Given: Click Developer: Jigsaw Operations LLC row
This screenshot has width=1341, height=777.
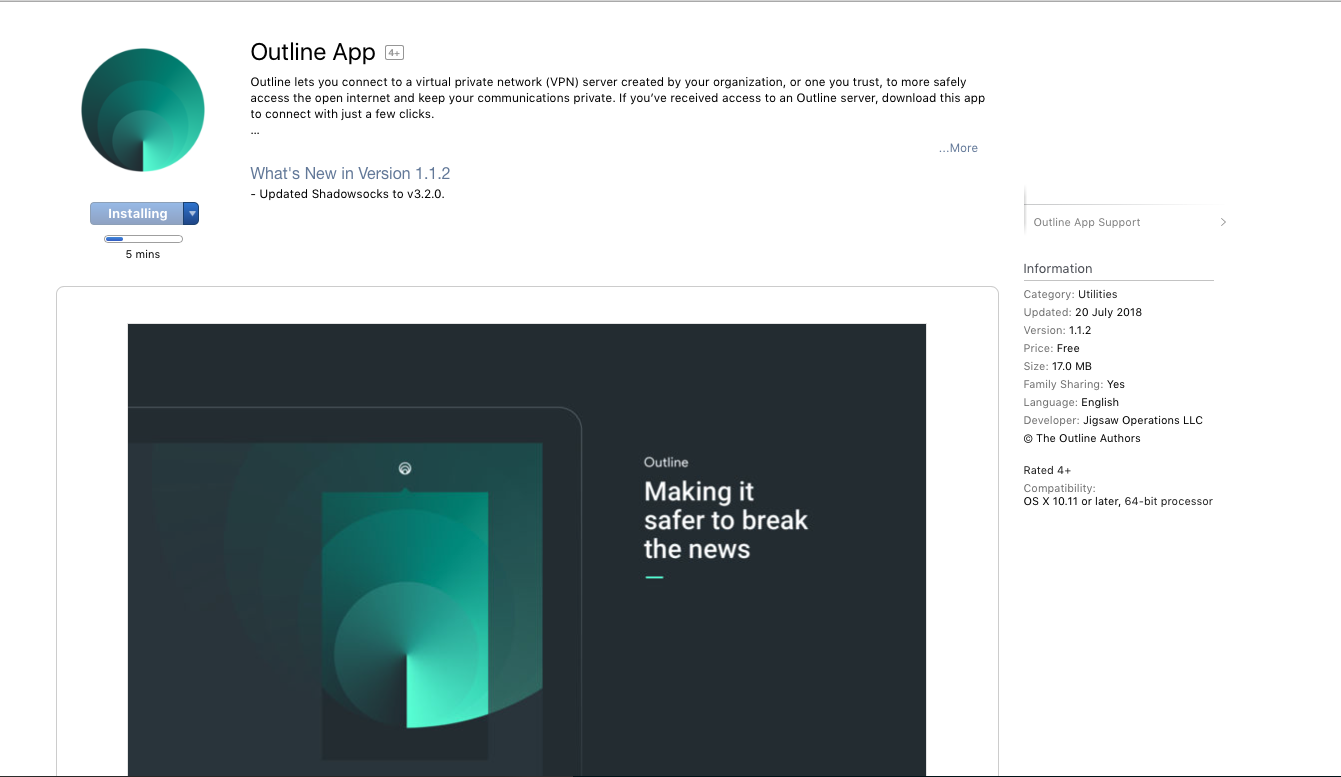Looking at the screenshot, I should click(1113, 420).
